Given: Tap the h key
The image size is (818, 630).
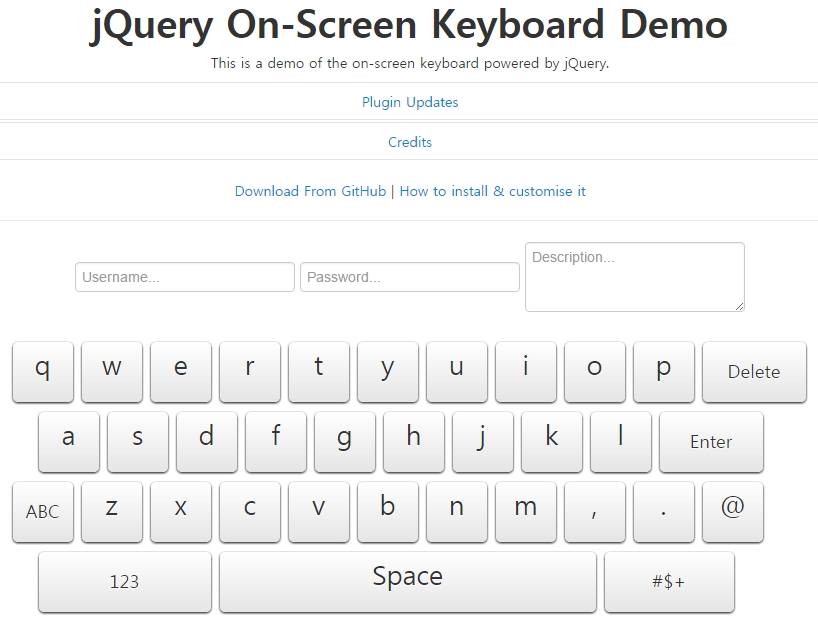Looking at the screenshot, I should pos(414,442).
